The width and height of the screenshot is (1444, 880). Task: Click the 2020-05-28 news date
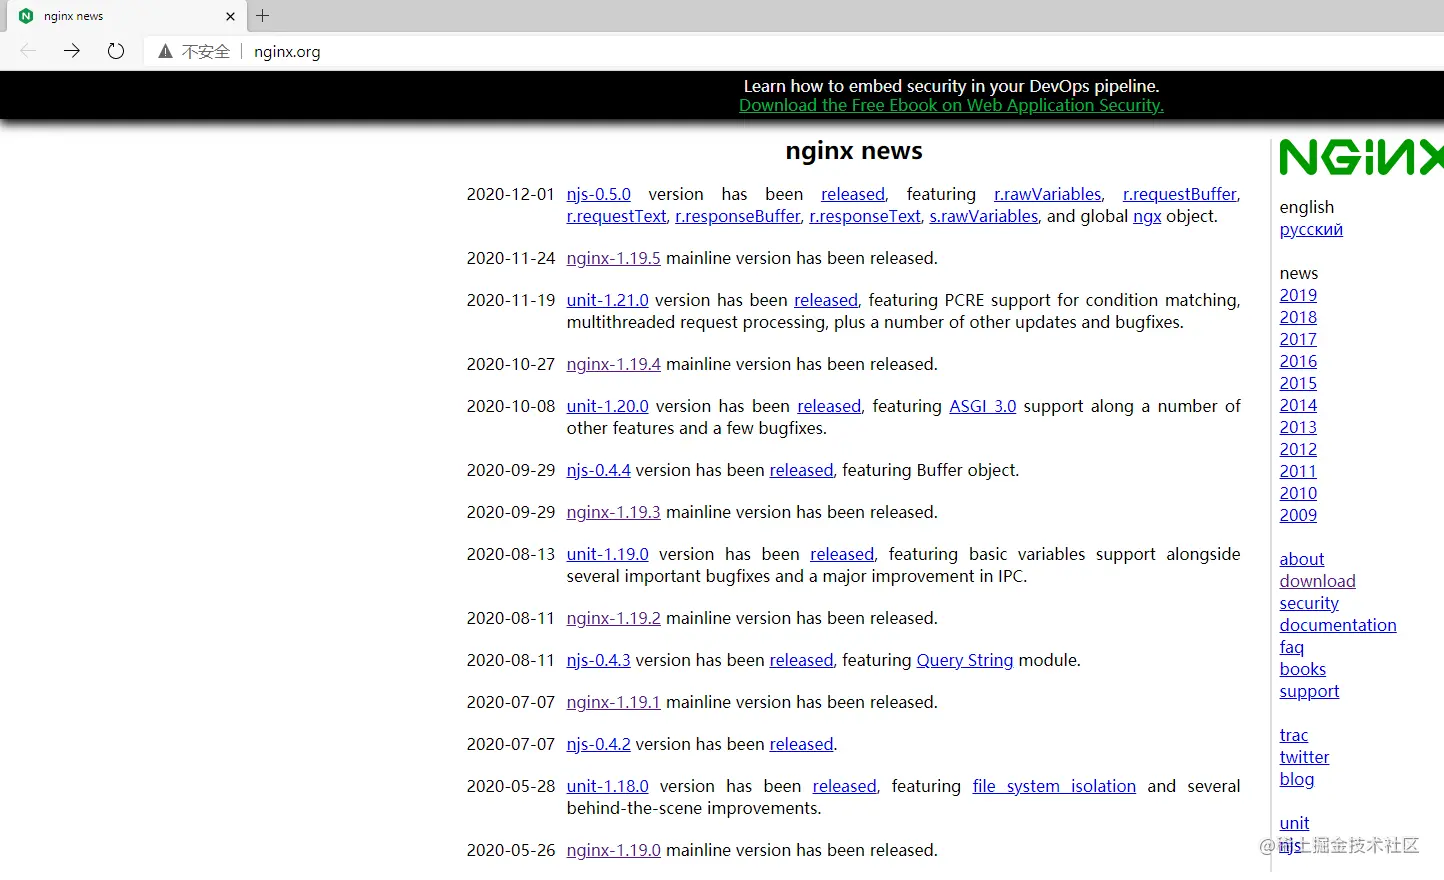click(x=510, y=787)
